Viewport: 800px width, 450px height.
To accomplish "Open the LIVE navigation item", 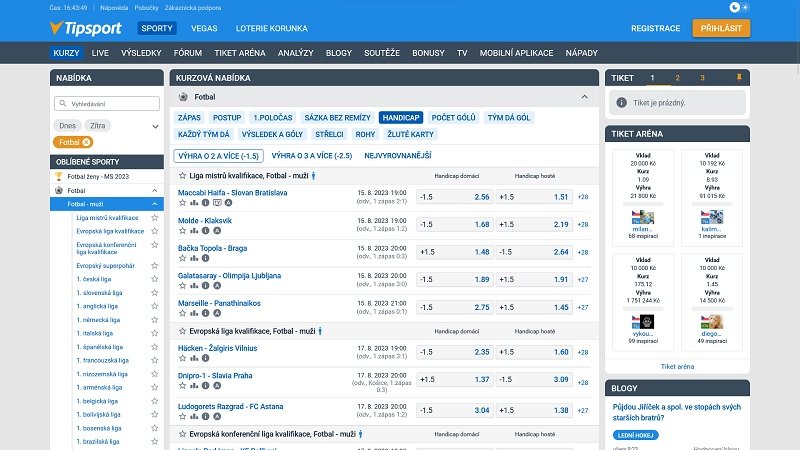I will click(x=100, y=53).
